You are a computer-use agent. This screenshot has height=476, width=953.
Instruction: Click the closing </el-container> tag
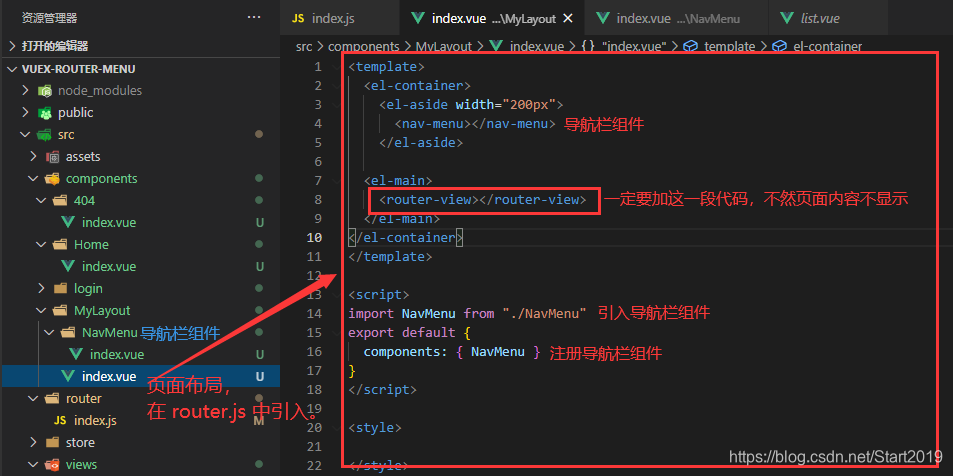(x=406, y=238)
